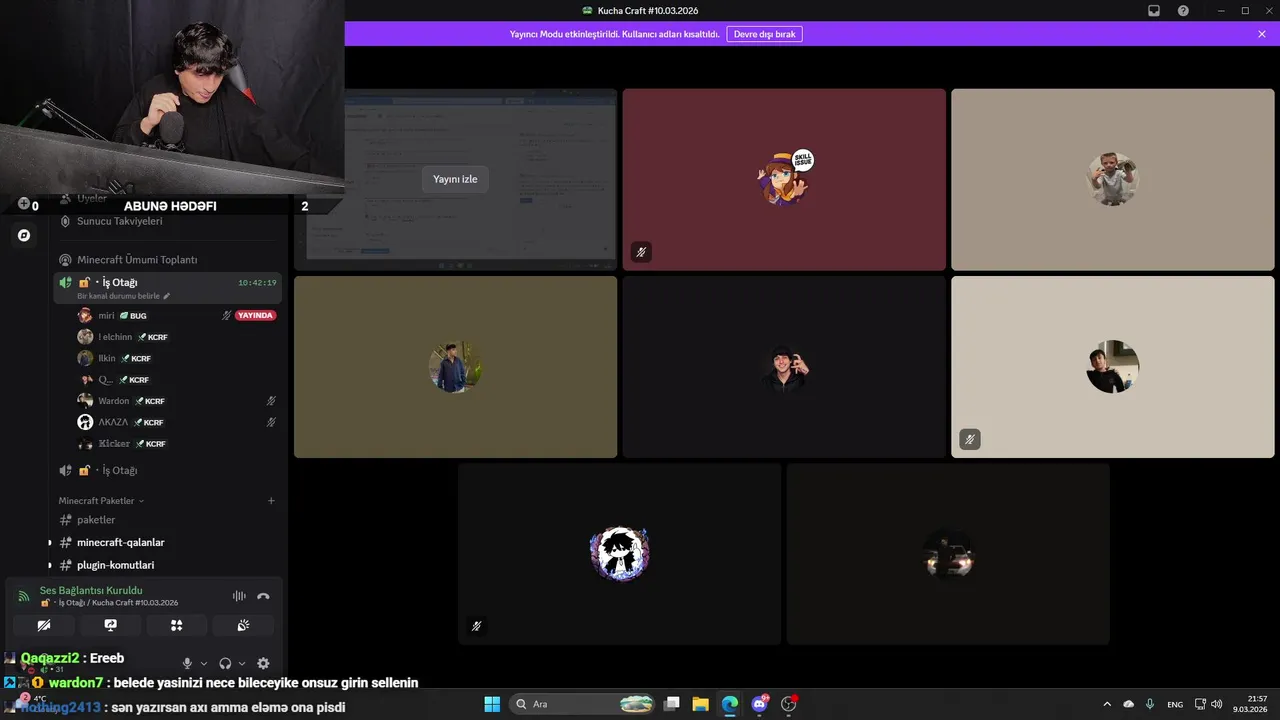The height and width of the screenshot is (720, 1280).
Task: Select the car headlights avatar video tile
Action: pos(948,553)
